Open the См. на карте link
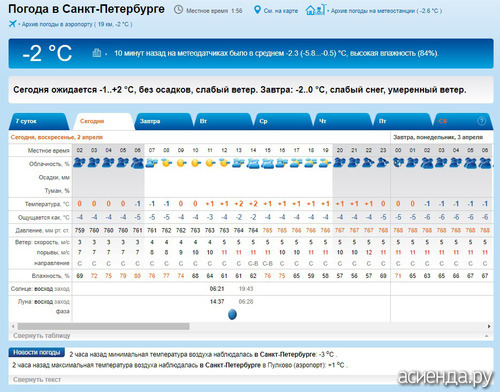500x392 pixels. pos(281,11)
